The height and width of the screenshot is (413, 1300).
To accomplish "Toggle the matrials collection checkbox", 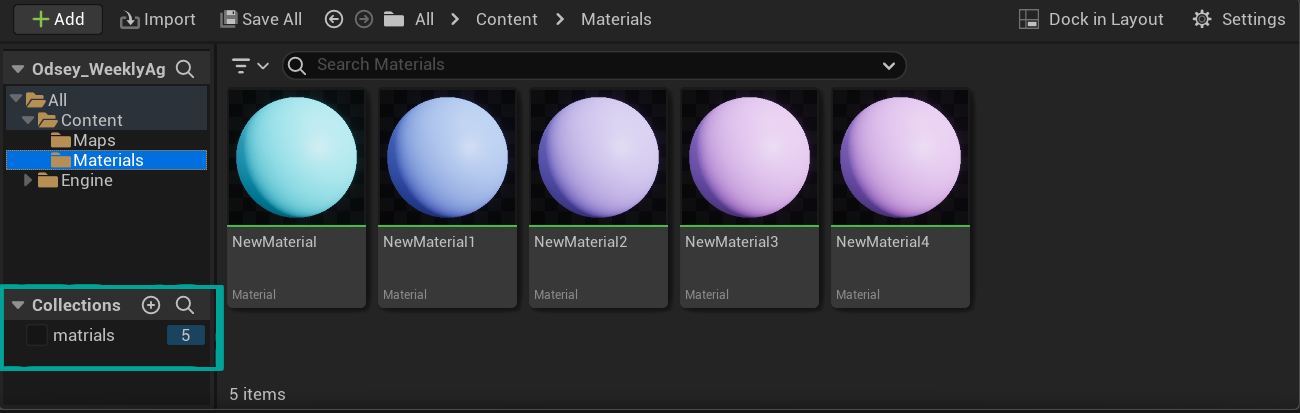I will [37, 335].
